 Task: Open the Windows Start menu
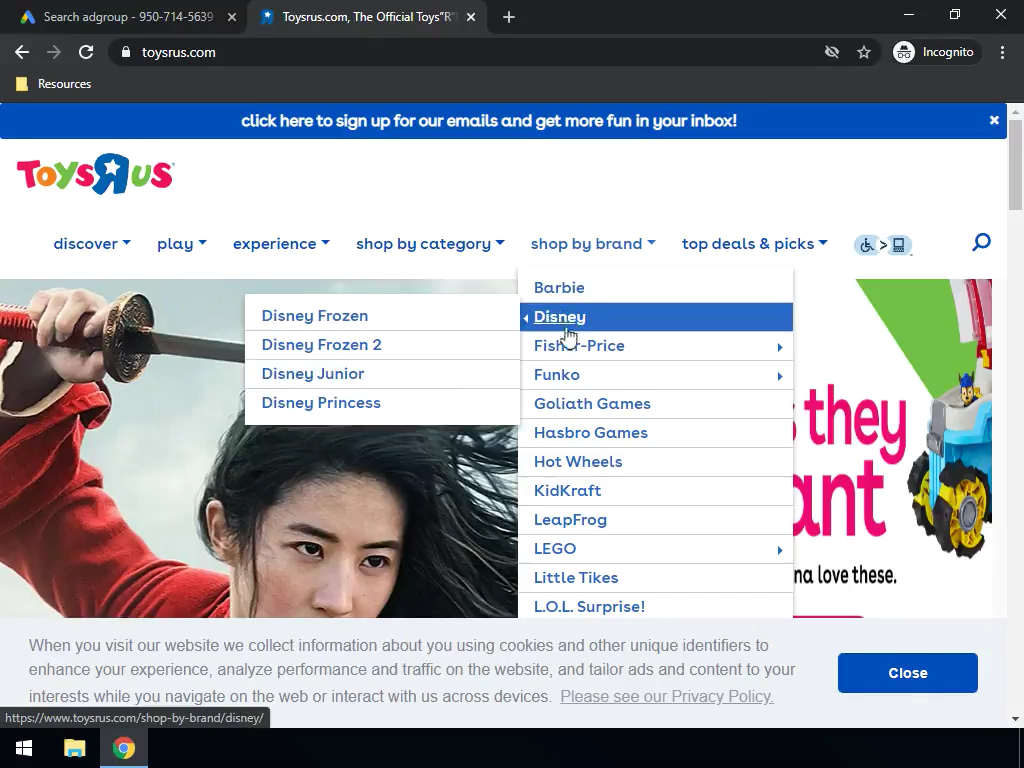pyautogui.click(x=24, y=748)
